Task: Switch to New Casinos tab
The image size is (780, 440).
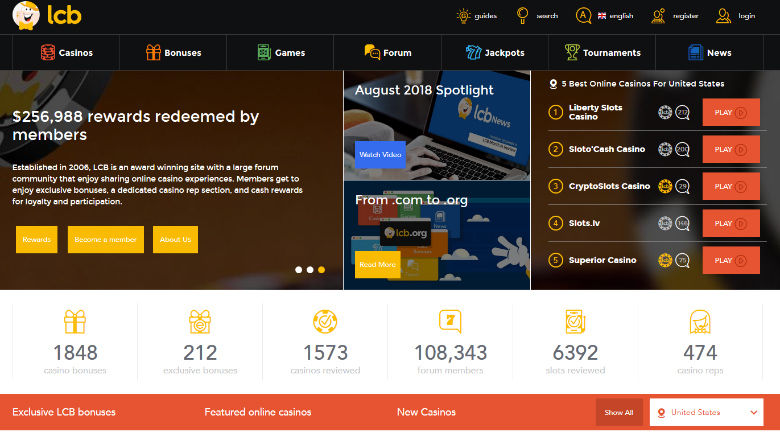Action: pyautogui.click(x=426, y=412)
